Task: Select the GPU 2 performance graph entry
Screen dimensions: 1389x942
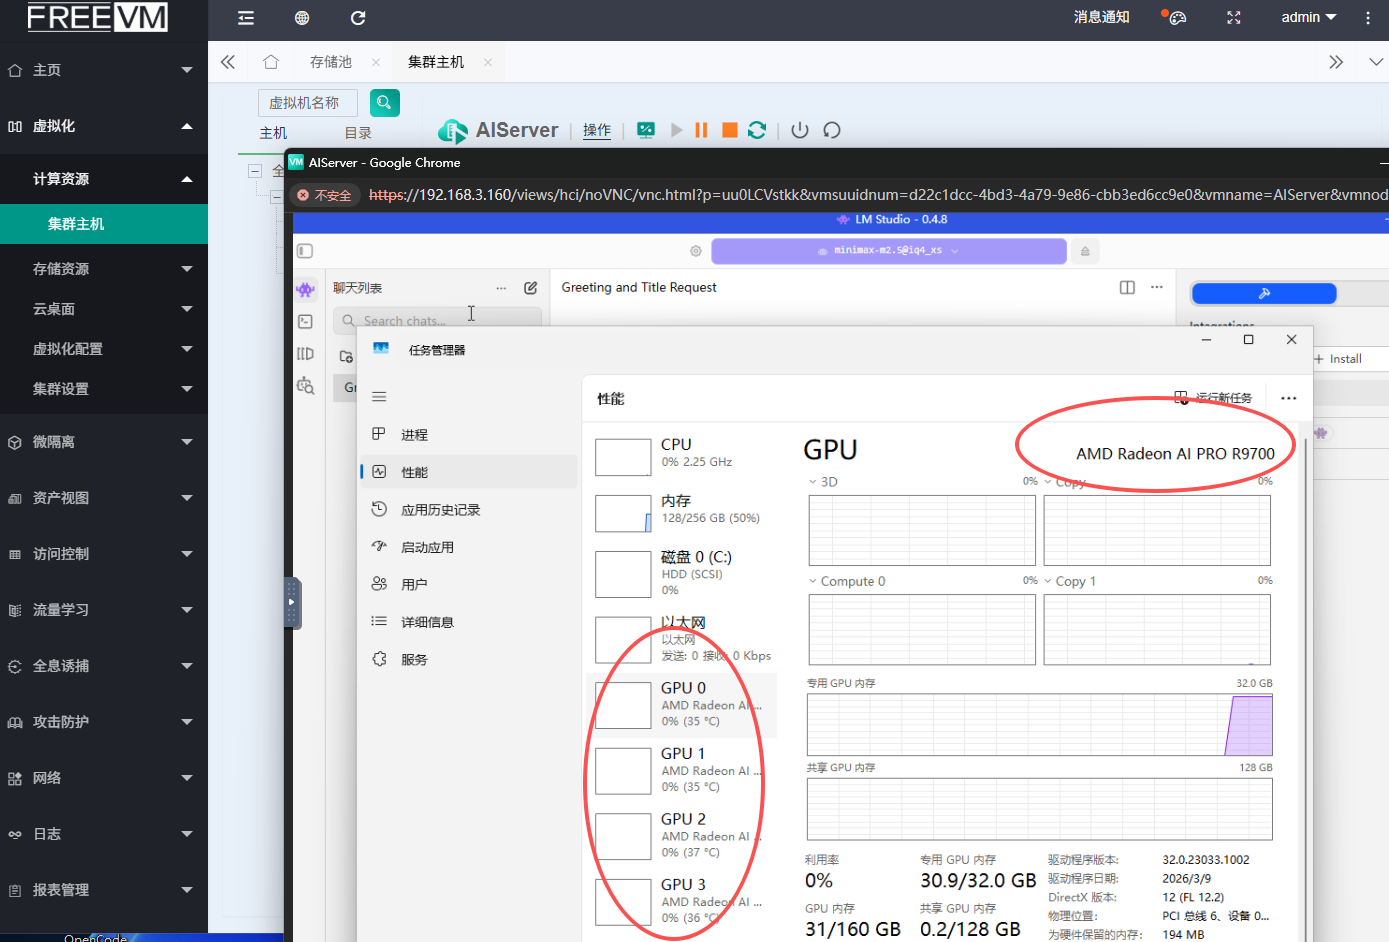Action: 680,836
